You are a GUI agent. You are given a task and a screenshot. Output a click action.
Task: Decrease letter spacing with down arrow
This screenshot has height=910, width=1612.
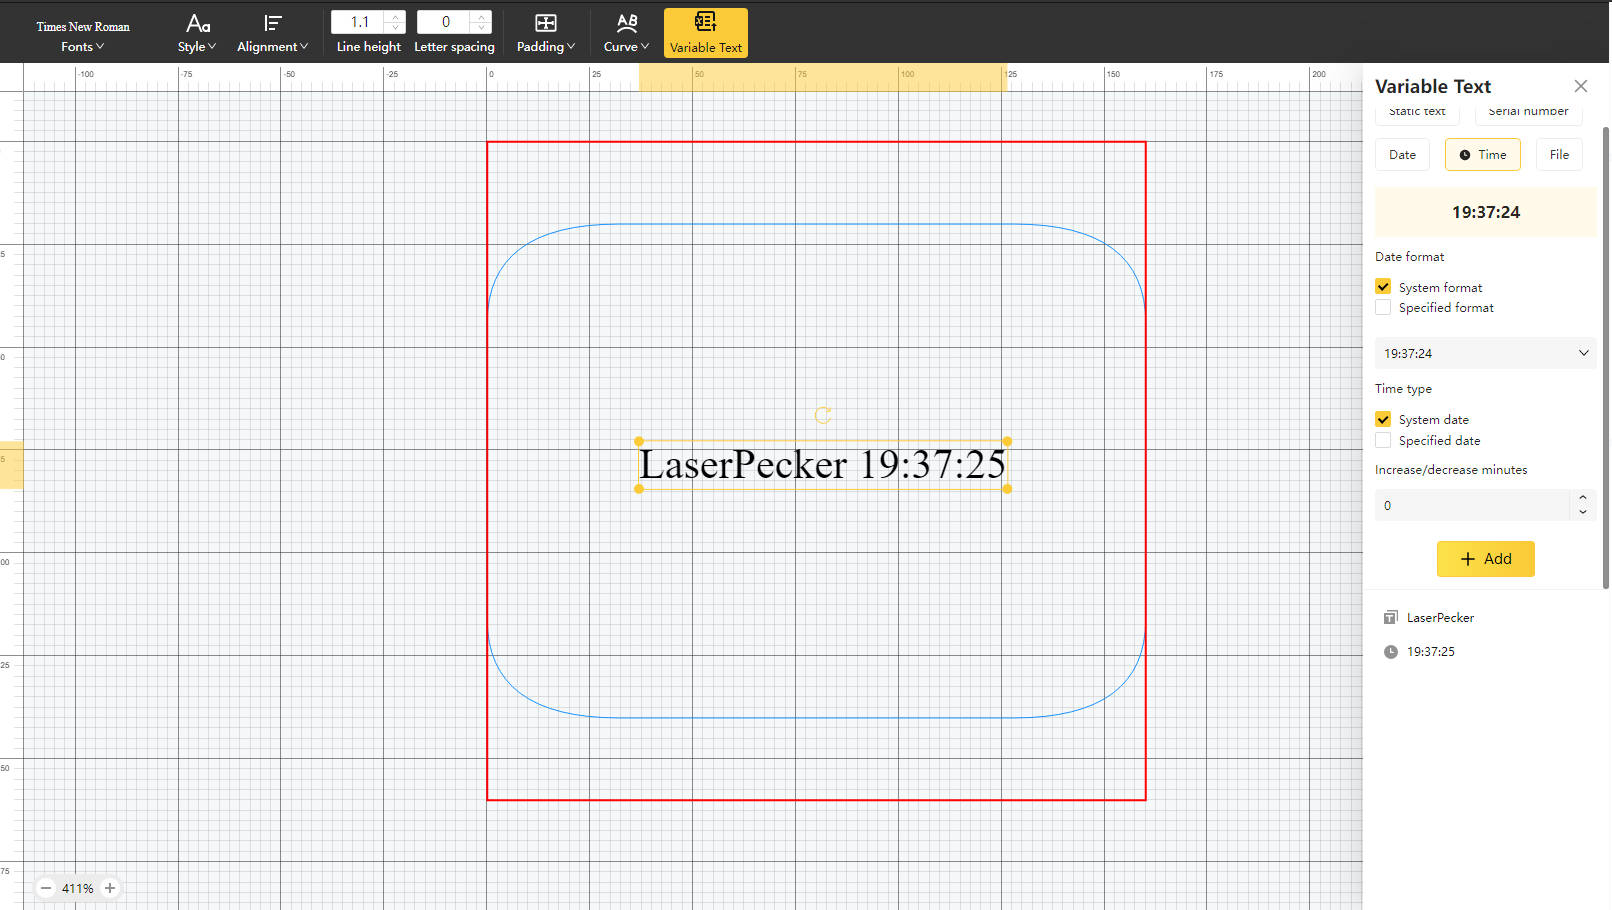(482, 28)
